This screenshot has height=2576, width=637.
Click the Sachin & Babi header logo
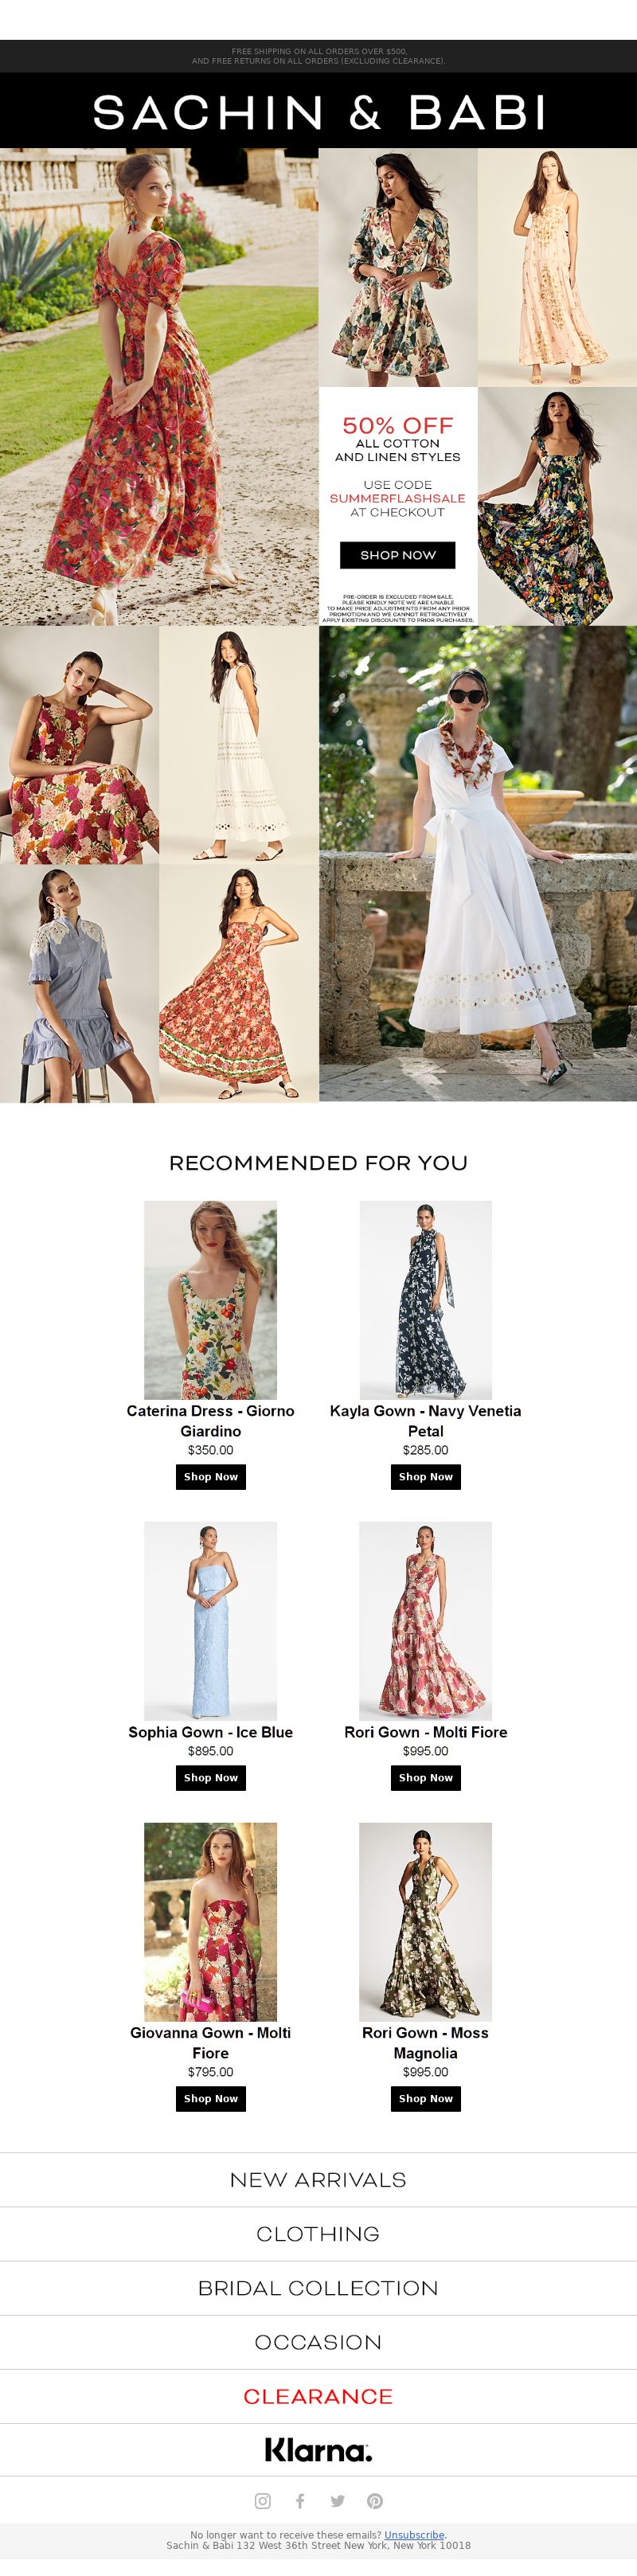click(x=319, y=113)
